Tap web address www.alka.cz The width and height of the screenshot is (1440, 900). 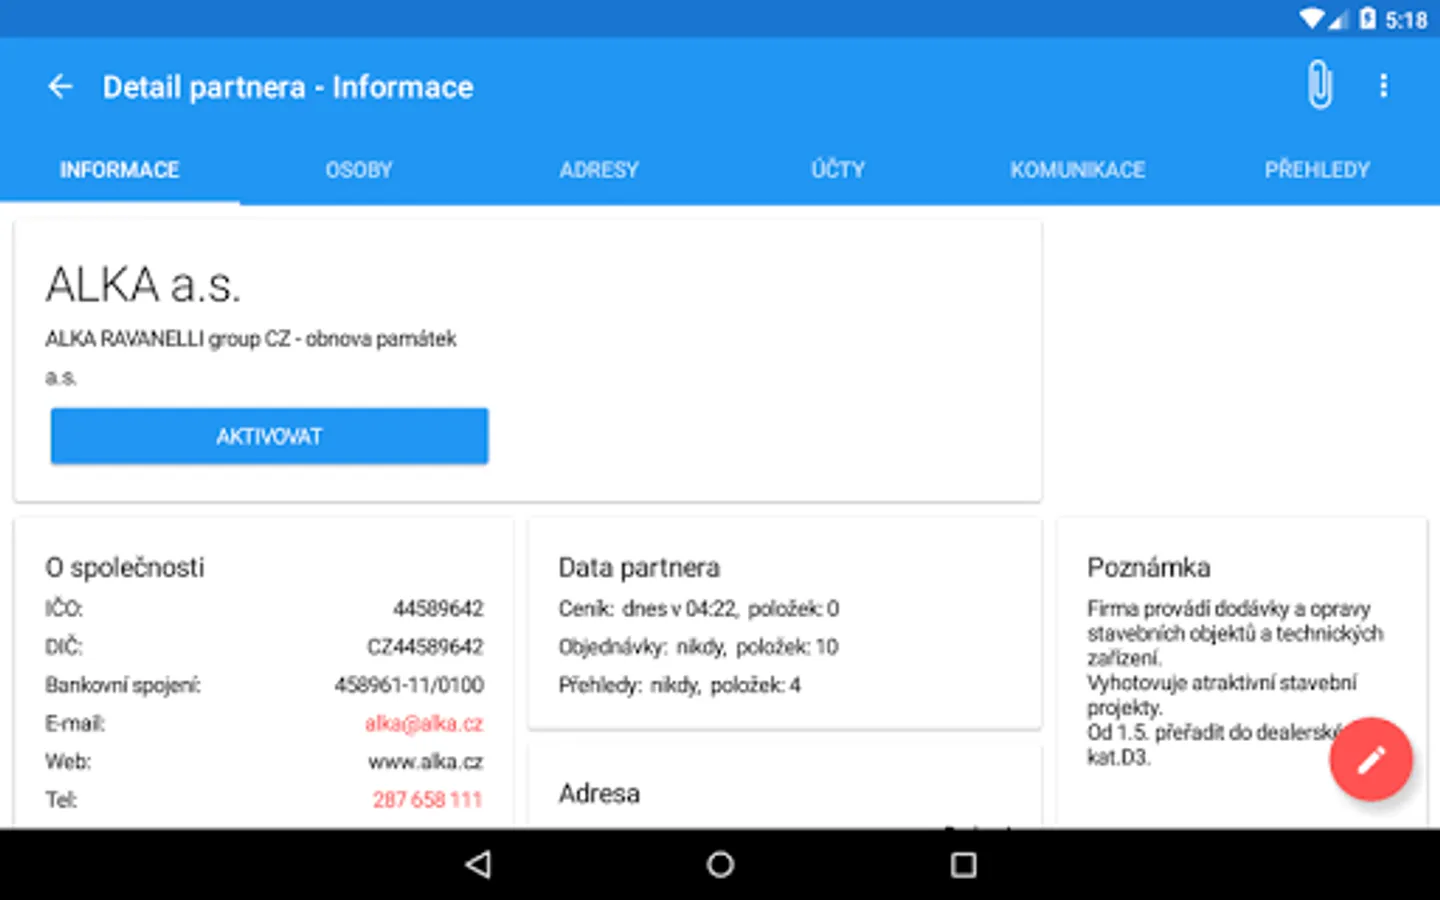(x=426, y=762)
